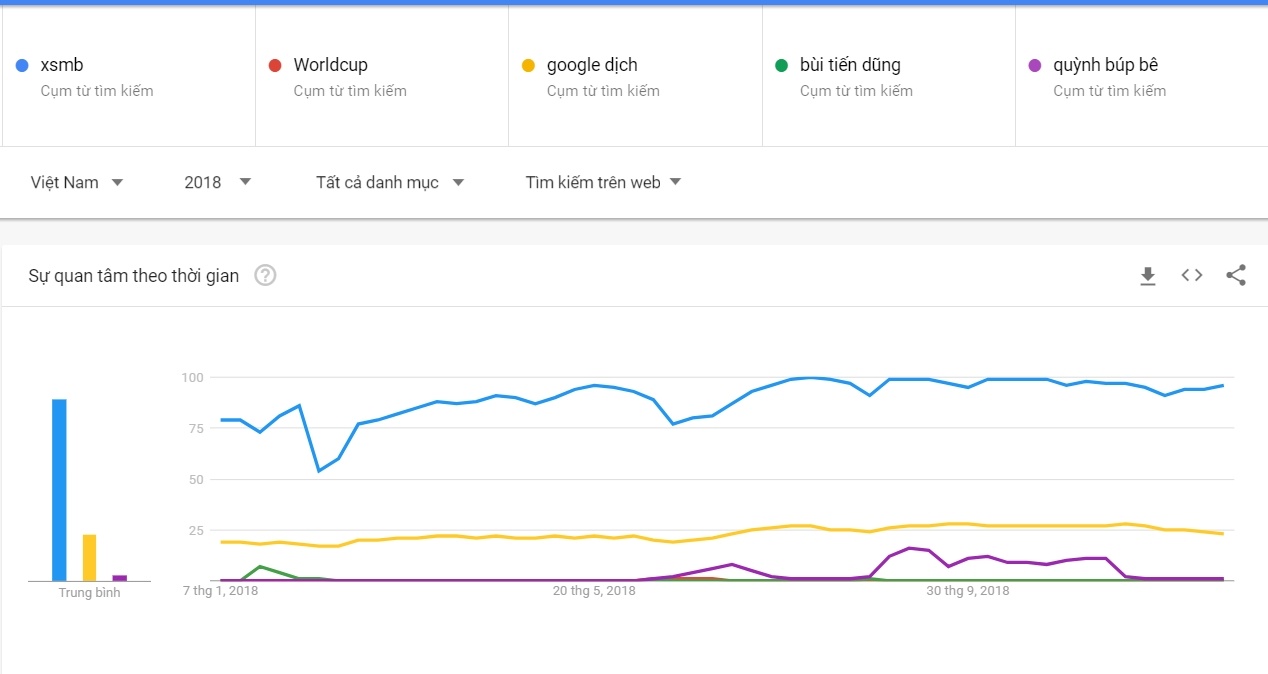This screenshot has height=674, width=1268.
Task: Click the green dot beside bùi tiến dũng
Action: point(782,64)
